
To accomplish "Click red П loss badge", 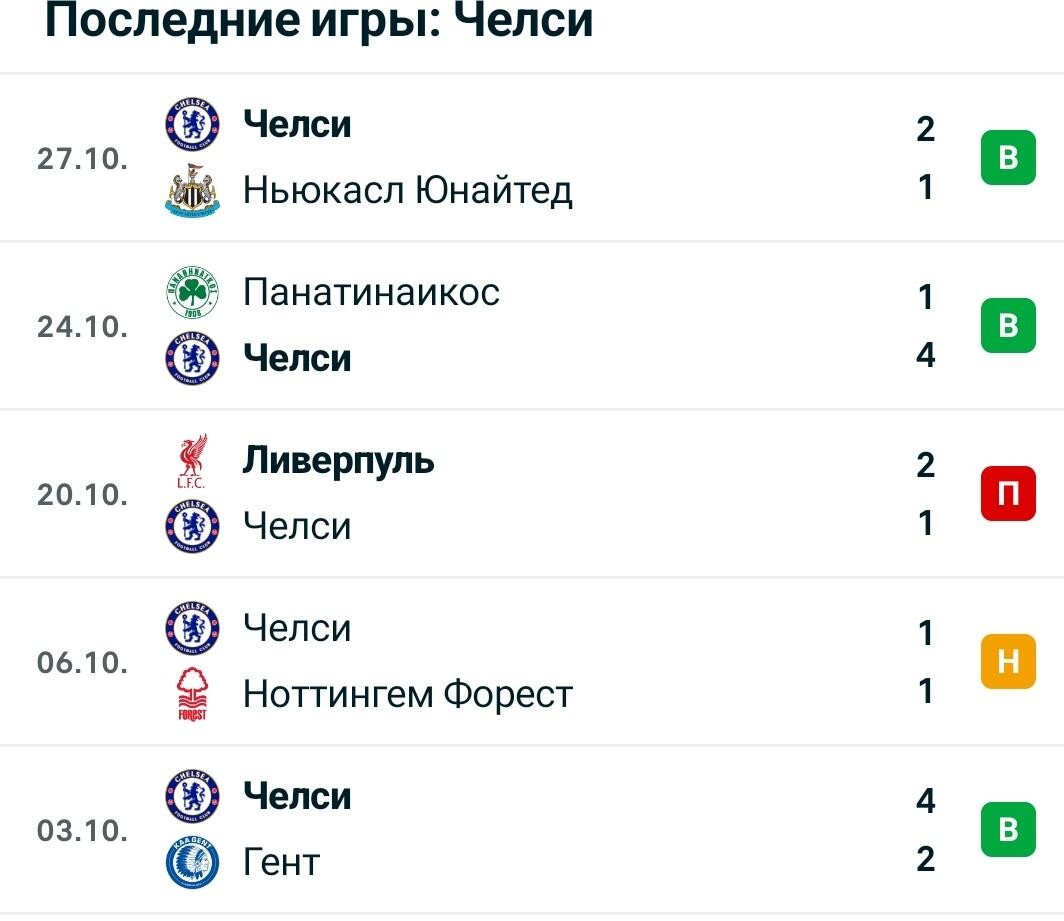I will [x=1008, y=493].
